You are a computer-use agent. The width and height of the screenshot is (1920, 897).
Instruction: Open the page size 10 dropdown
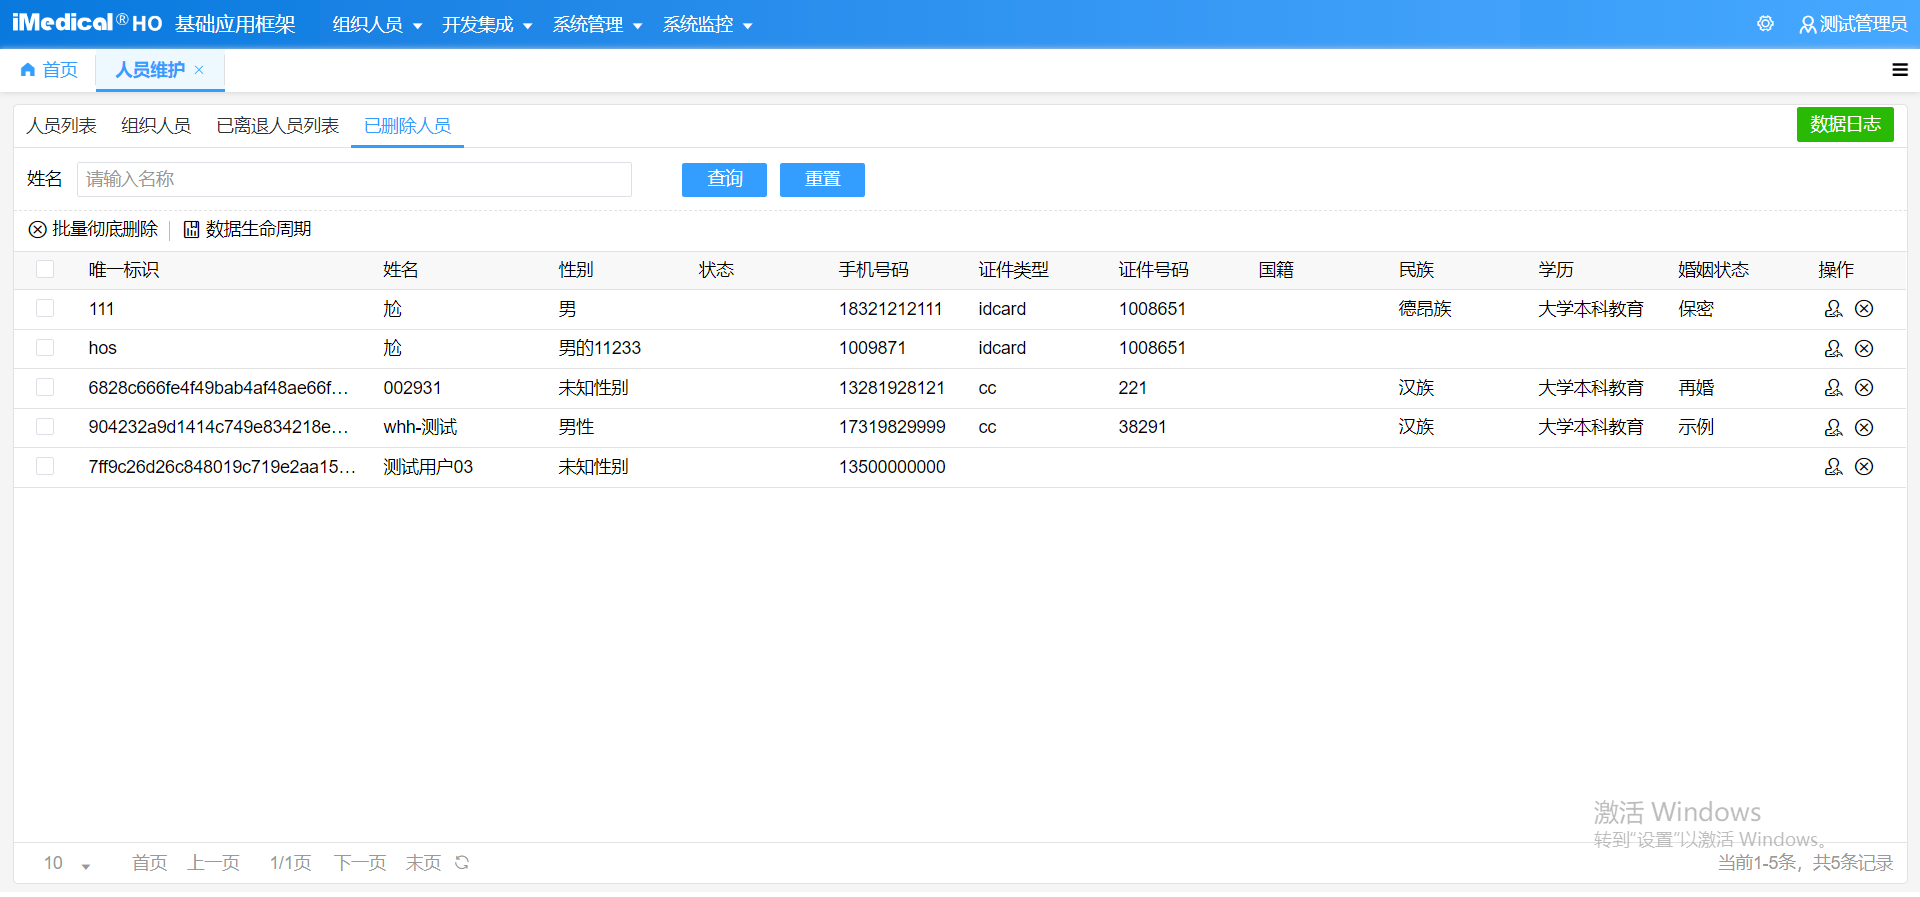pos(67,863)
